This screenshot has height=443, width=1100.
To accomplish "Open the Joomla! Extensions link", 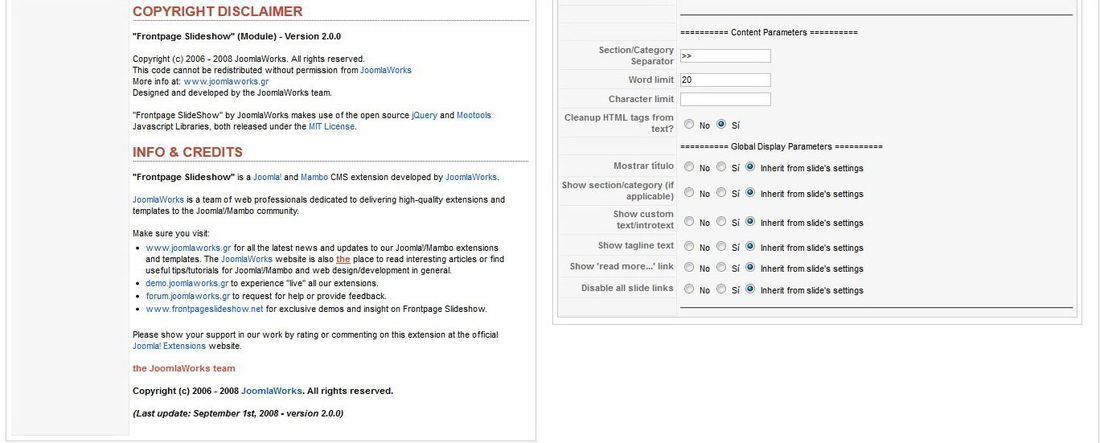I will 169,346.
